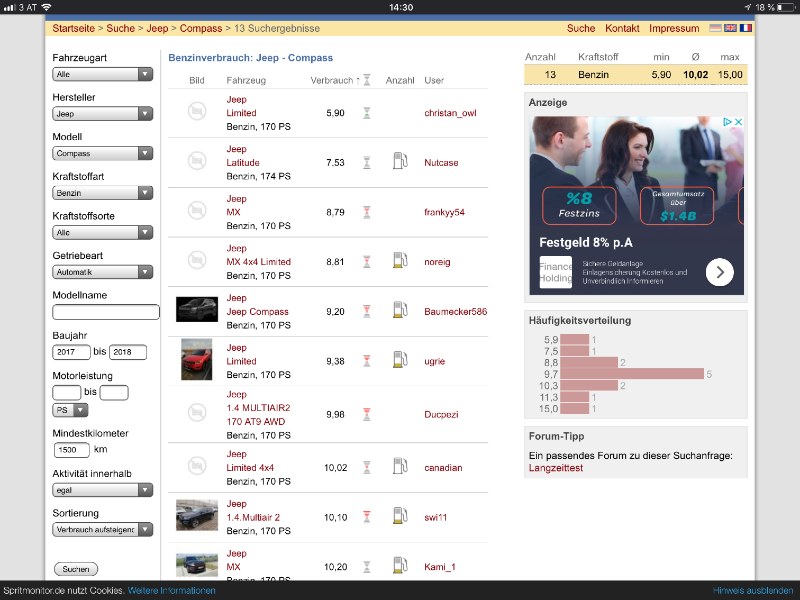Click the round arrow button in the ad

pyautogui.click(x=719, y=272)
